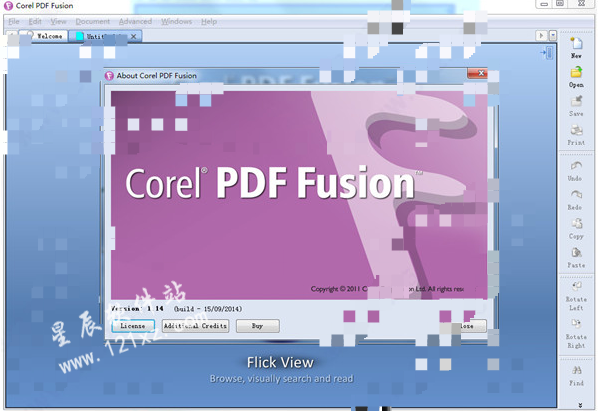
Task: Open the Advanced menu
Action: click(x=135, y=21)
